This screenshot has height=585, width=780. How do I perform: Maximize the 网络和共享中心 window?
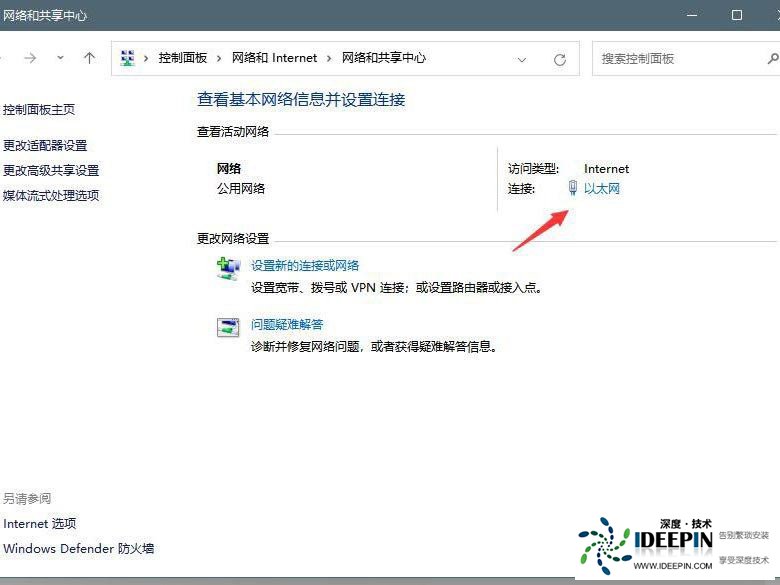737,15
